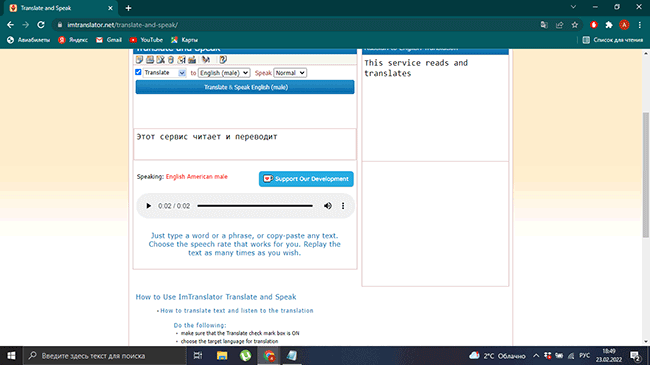Click the red extension icon in Chrome toolbar
This screenshot has width=650, height=365.
click(594, 25)
